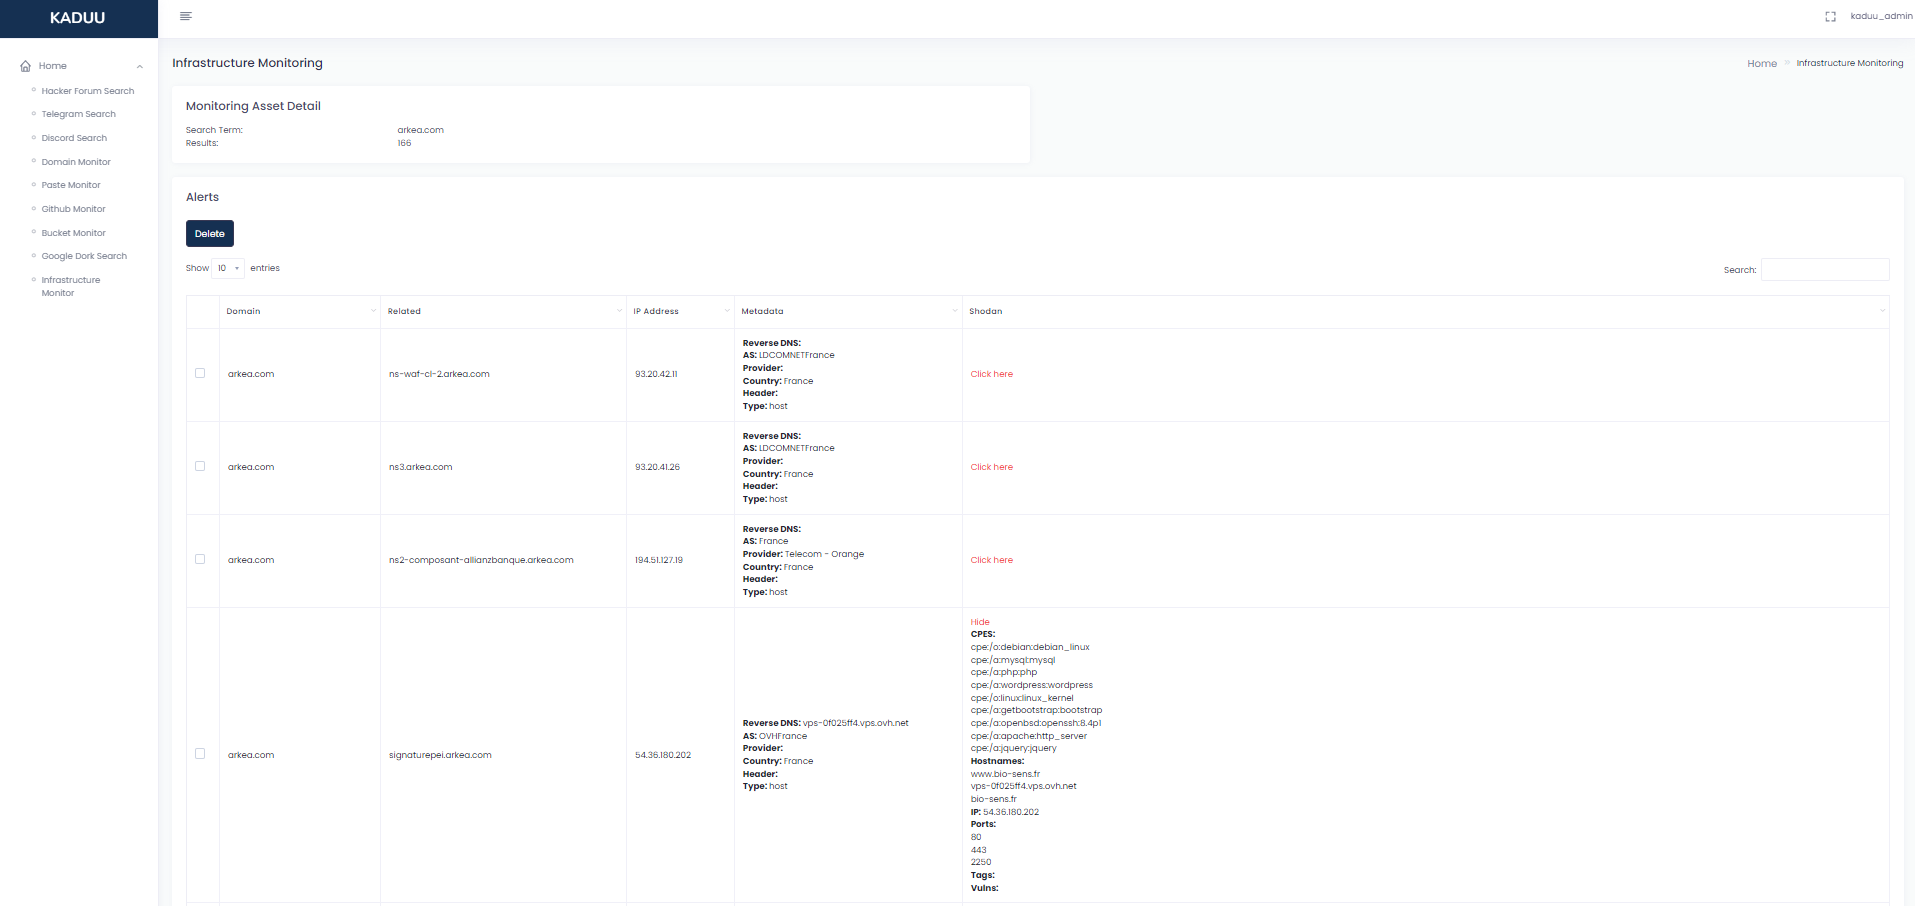1915x906 pixels.
Task: Open Domain Monitor page
Action: (76, 162)
